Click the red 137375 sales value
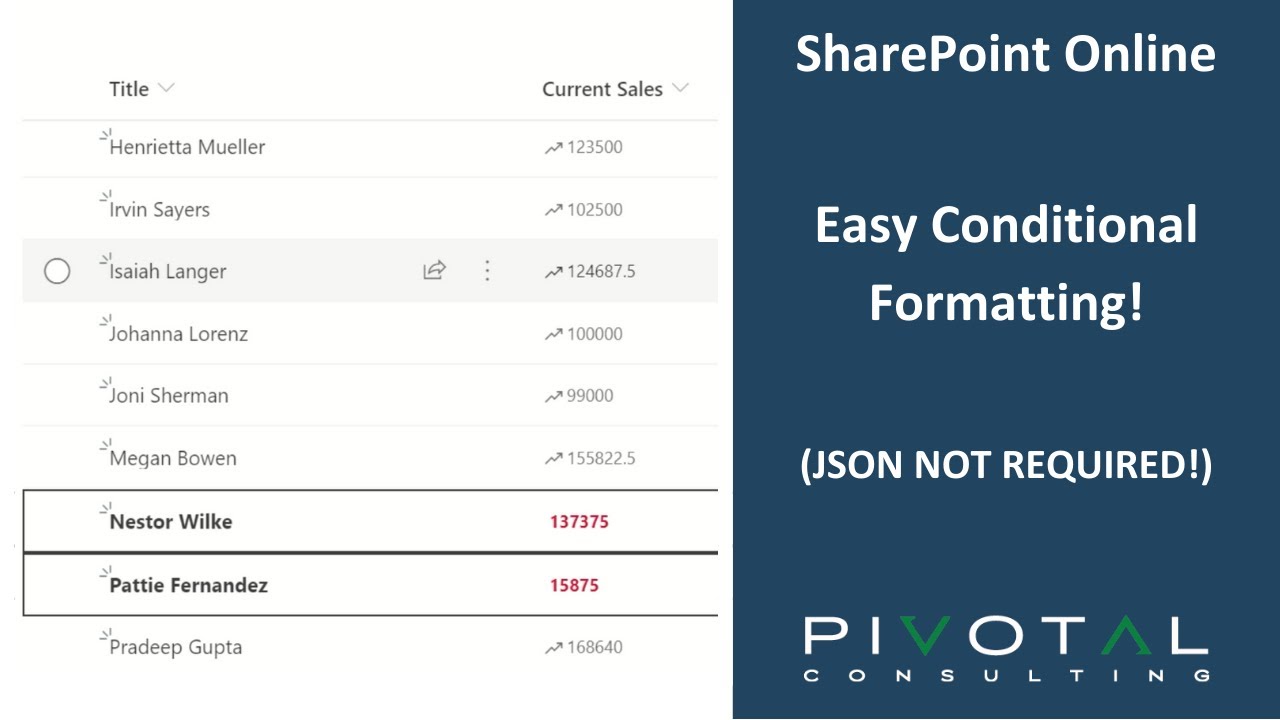The image size is (1280, 720). pos(579,522)
